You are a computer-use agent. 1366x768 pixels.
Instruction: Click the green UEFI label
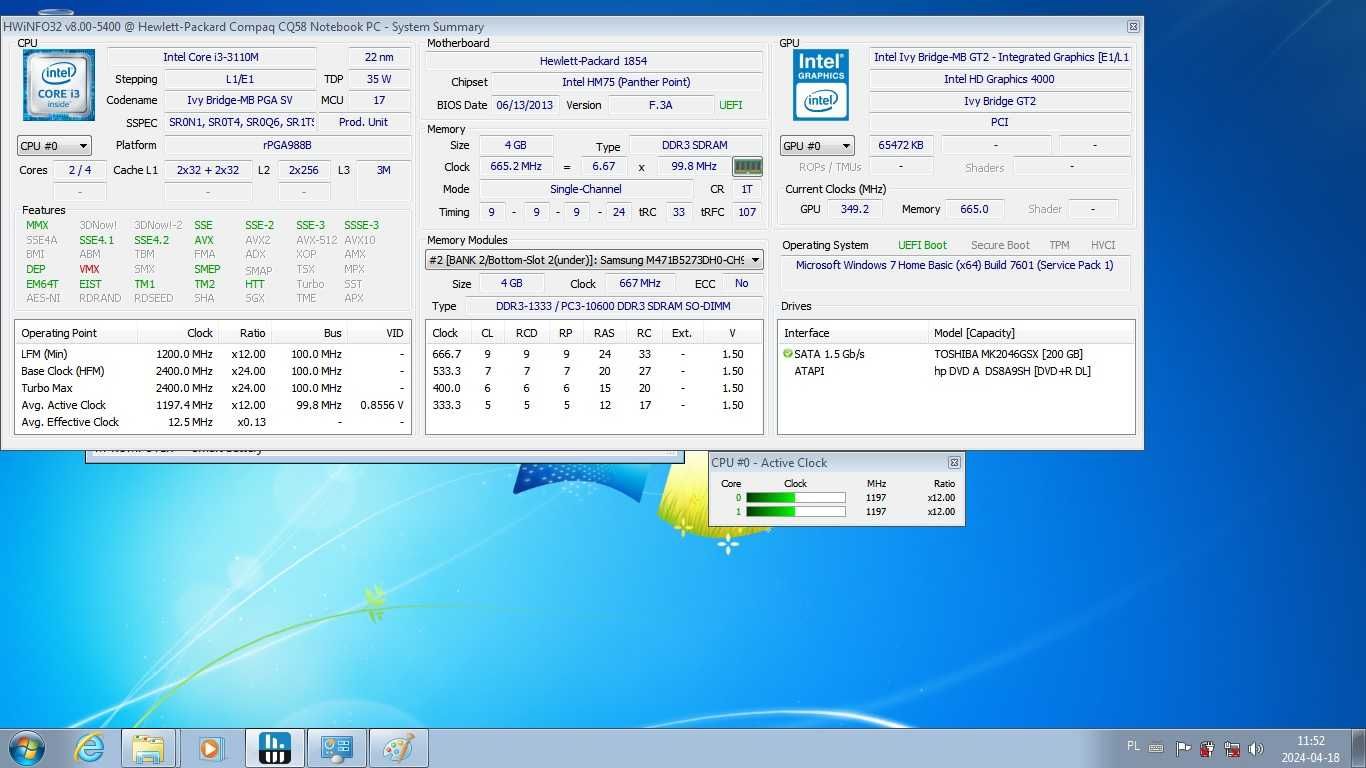(x=731, y=105)
